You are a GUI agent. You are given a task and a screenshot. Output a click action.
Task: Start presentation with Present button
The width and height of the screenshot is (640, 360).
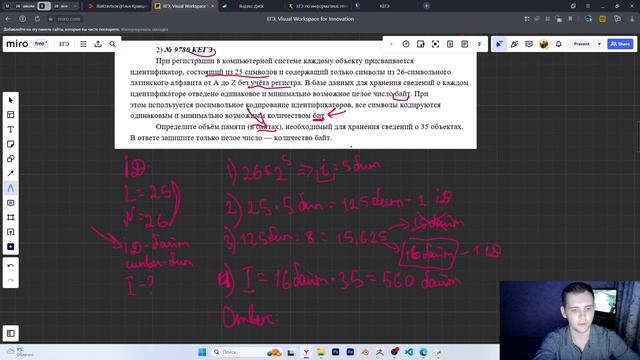click(582, 44)
